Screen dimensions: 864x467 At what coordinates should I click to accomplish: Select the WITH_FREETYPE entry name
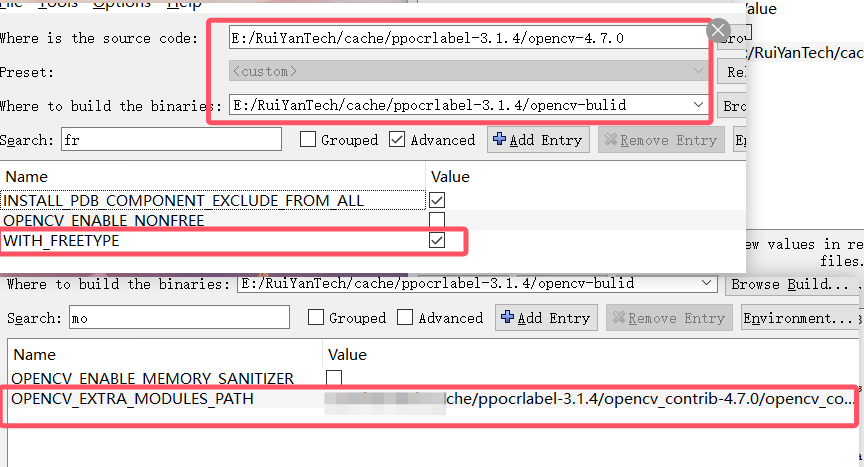61,241
